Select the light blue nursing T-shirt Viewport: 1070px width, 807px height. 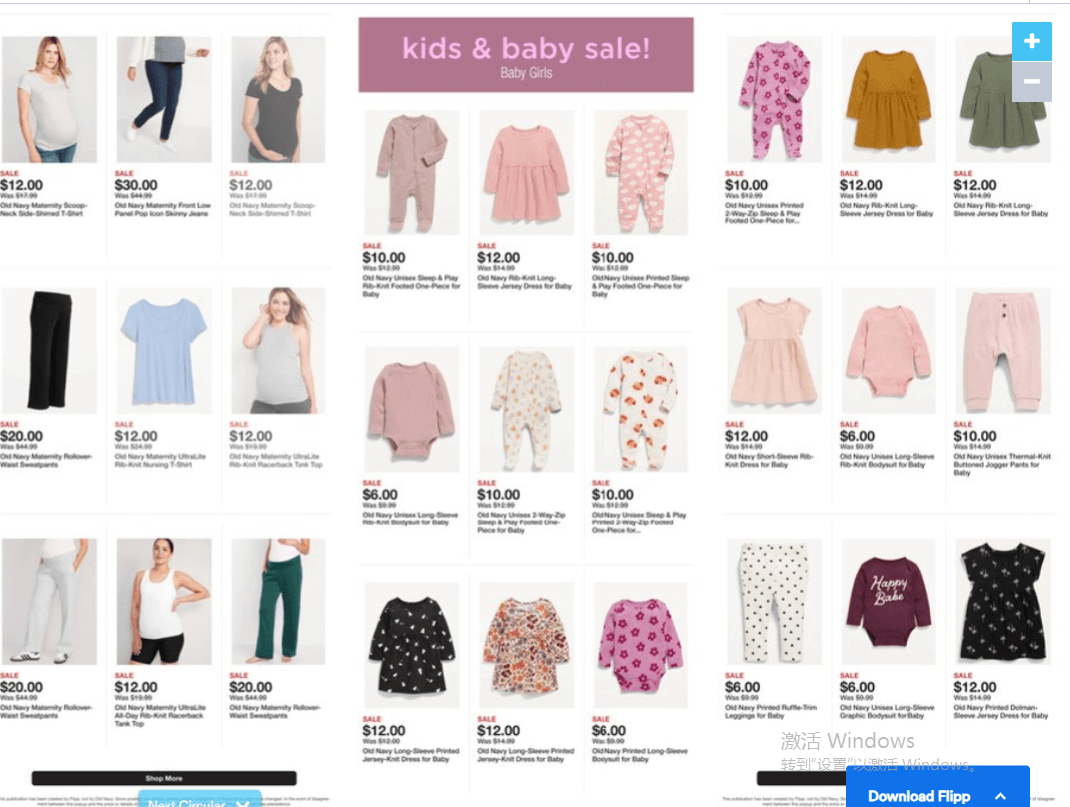coord(164,351)
